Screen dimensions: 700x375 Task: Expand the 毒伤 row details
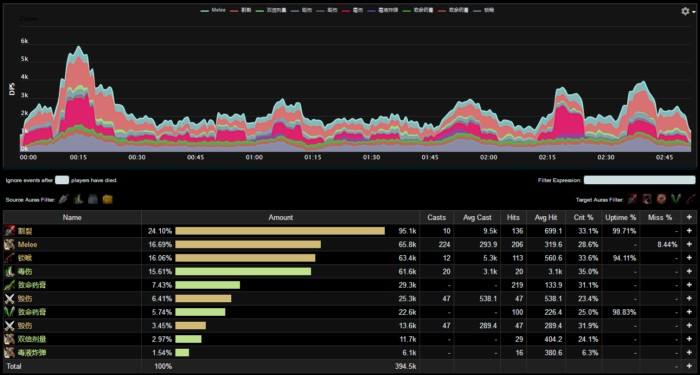click(x=689, y=271)
